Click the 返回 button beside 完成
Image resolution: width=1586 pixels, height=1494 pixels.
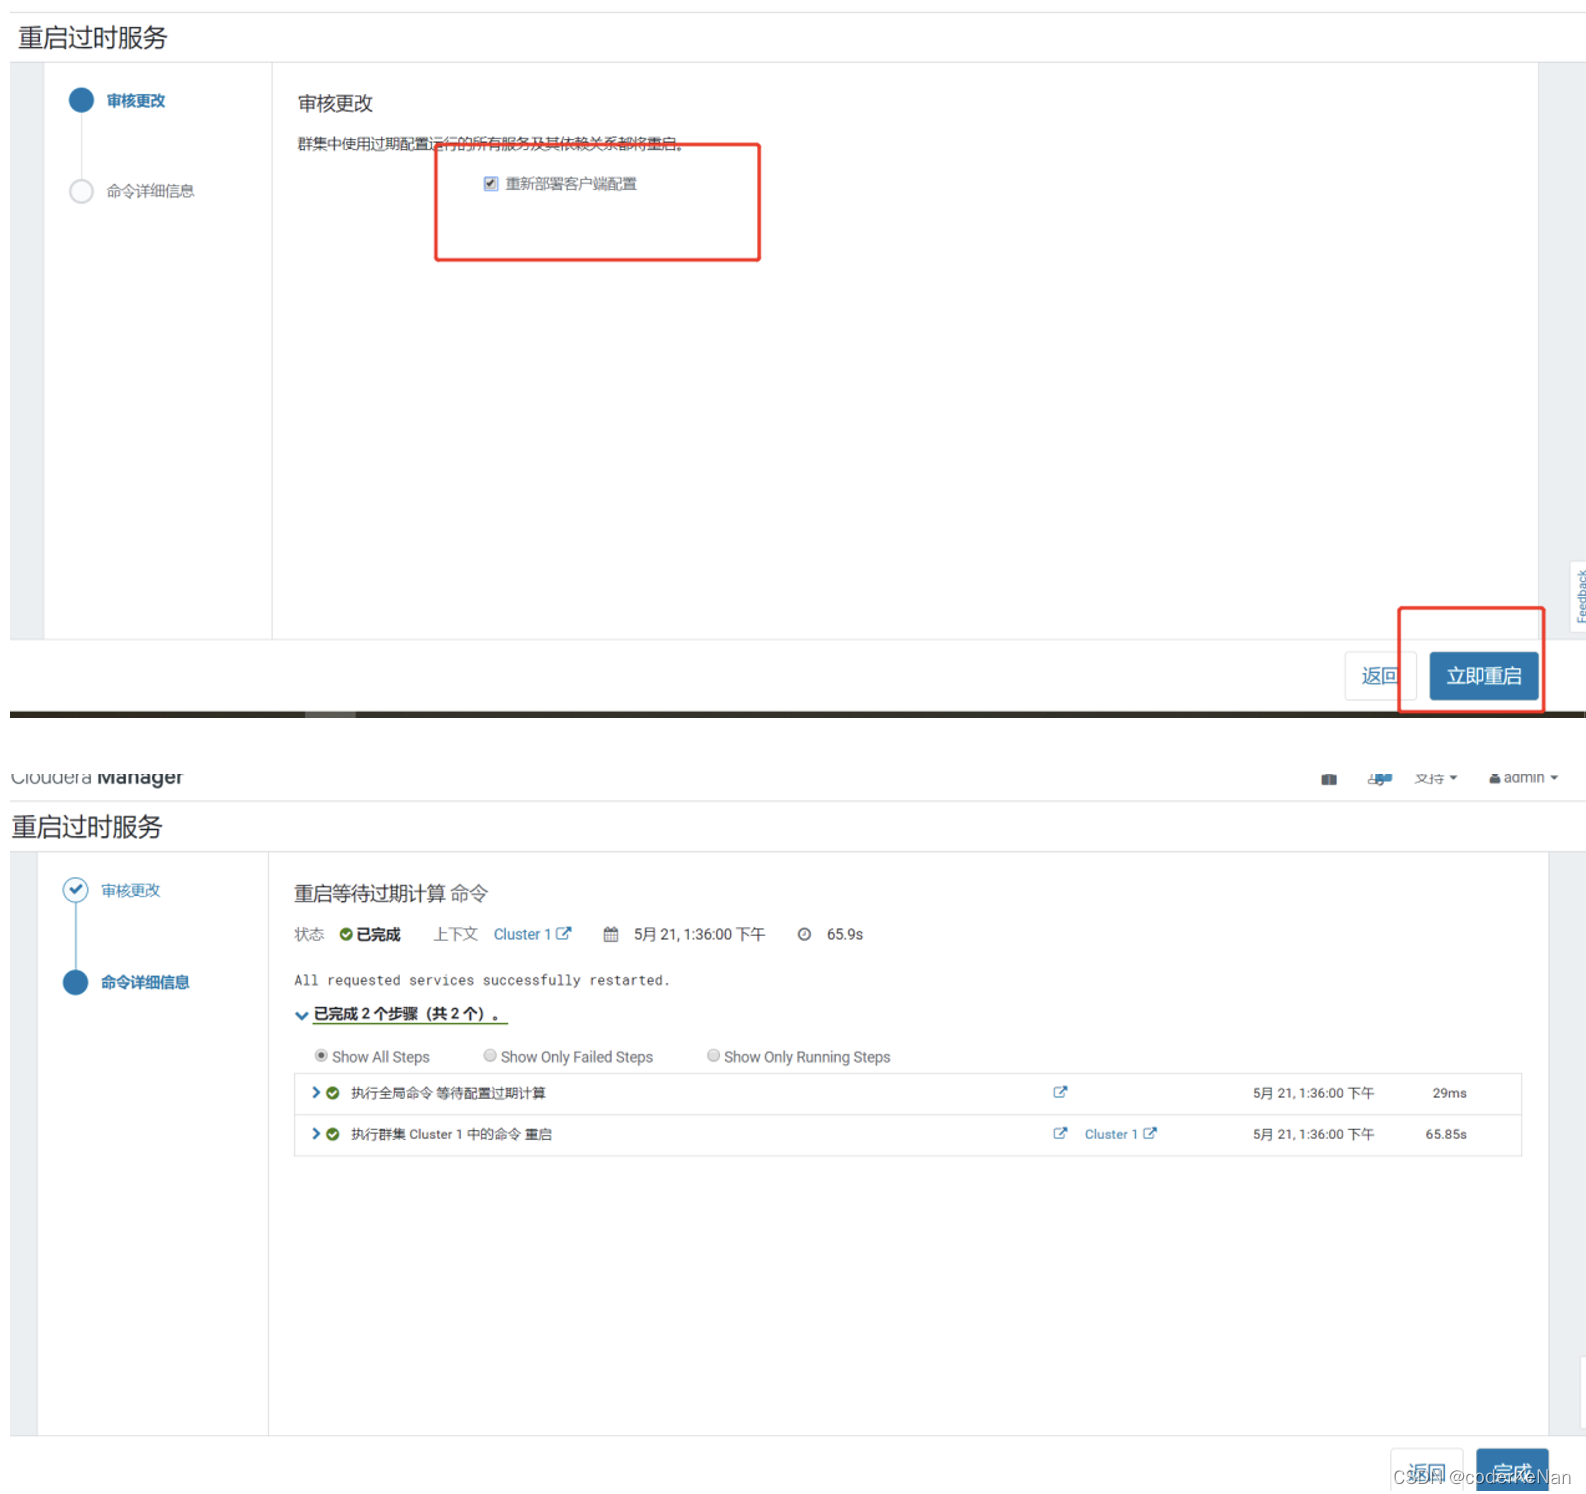pyautogui.click(x=1427, y=1471)
